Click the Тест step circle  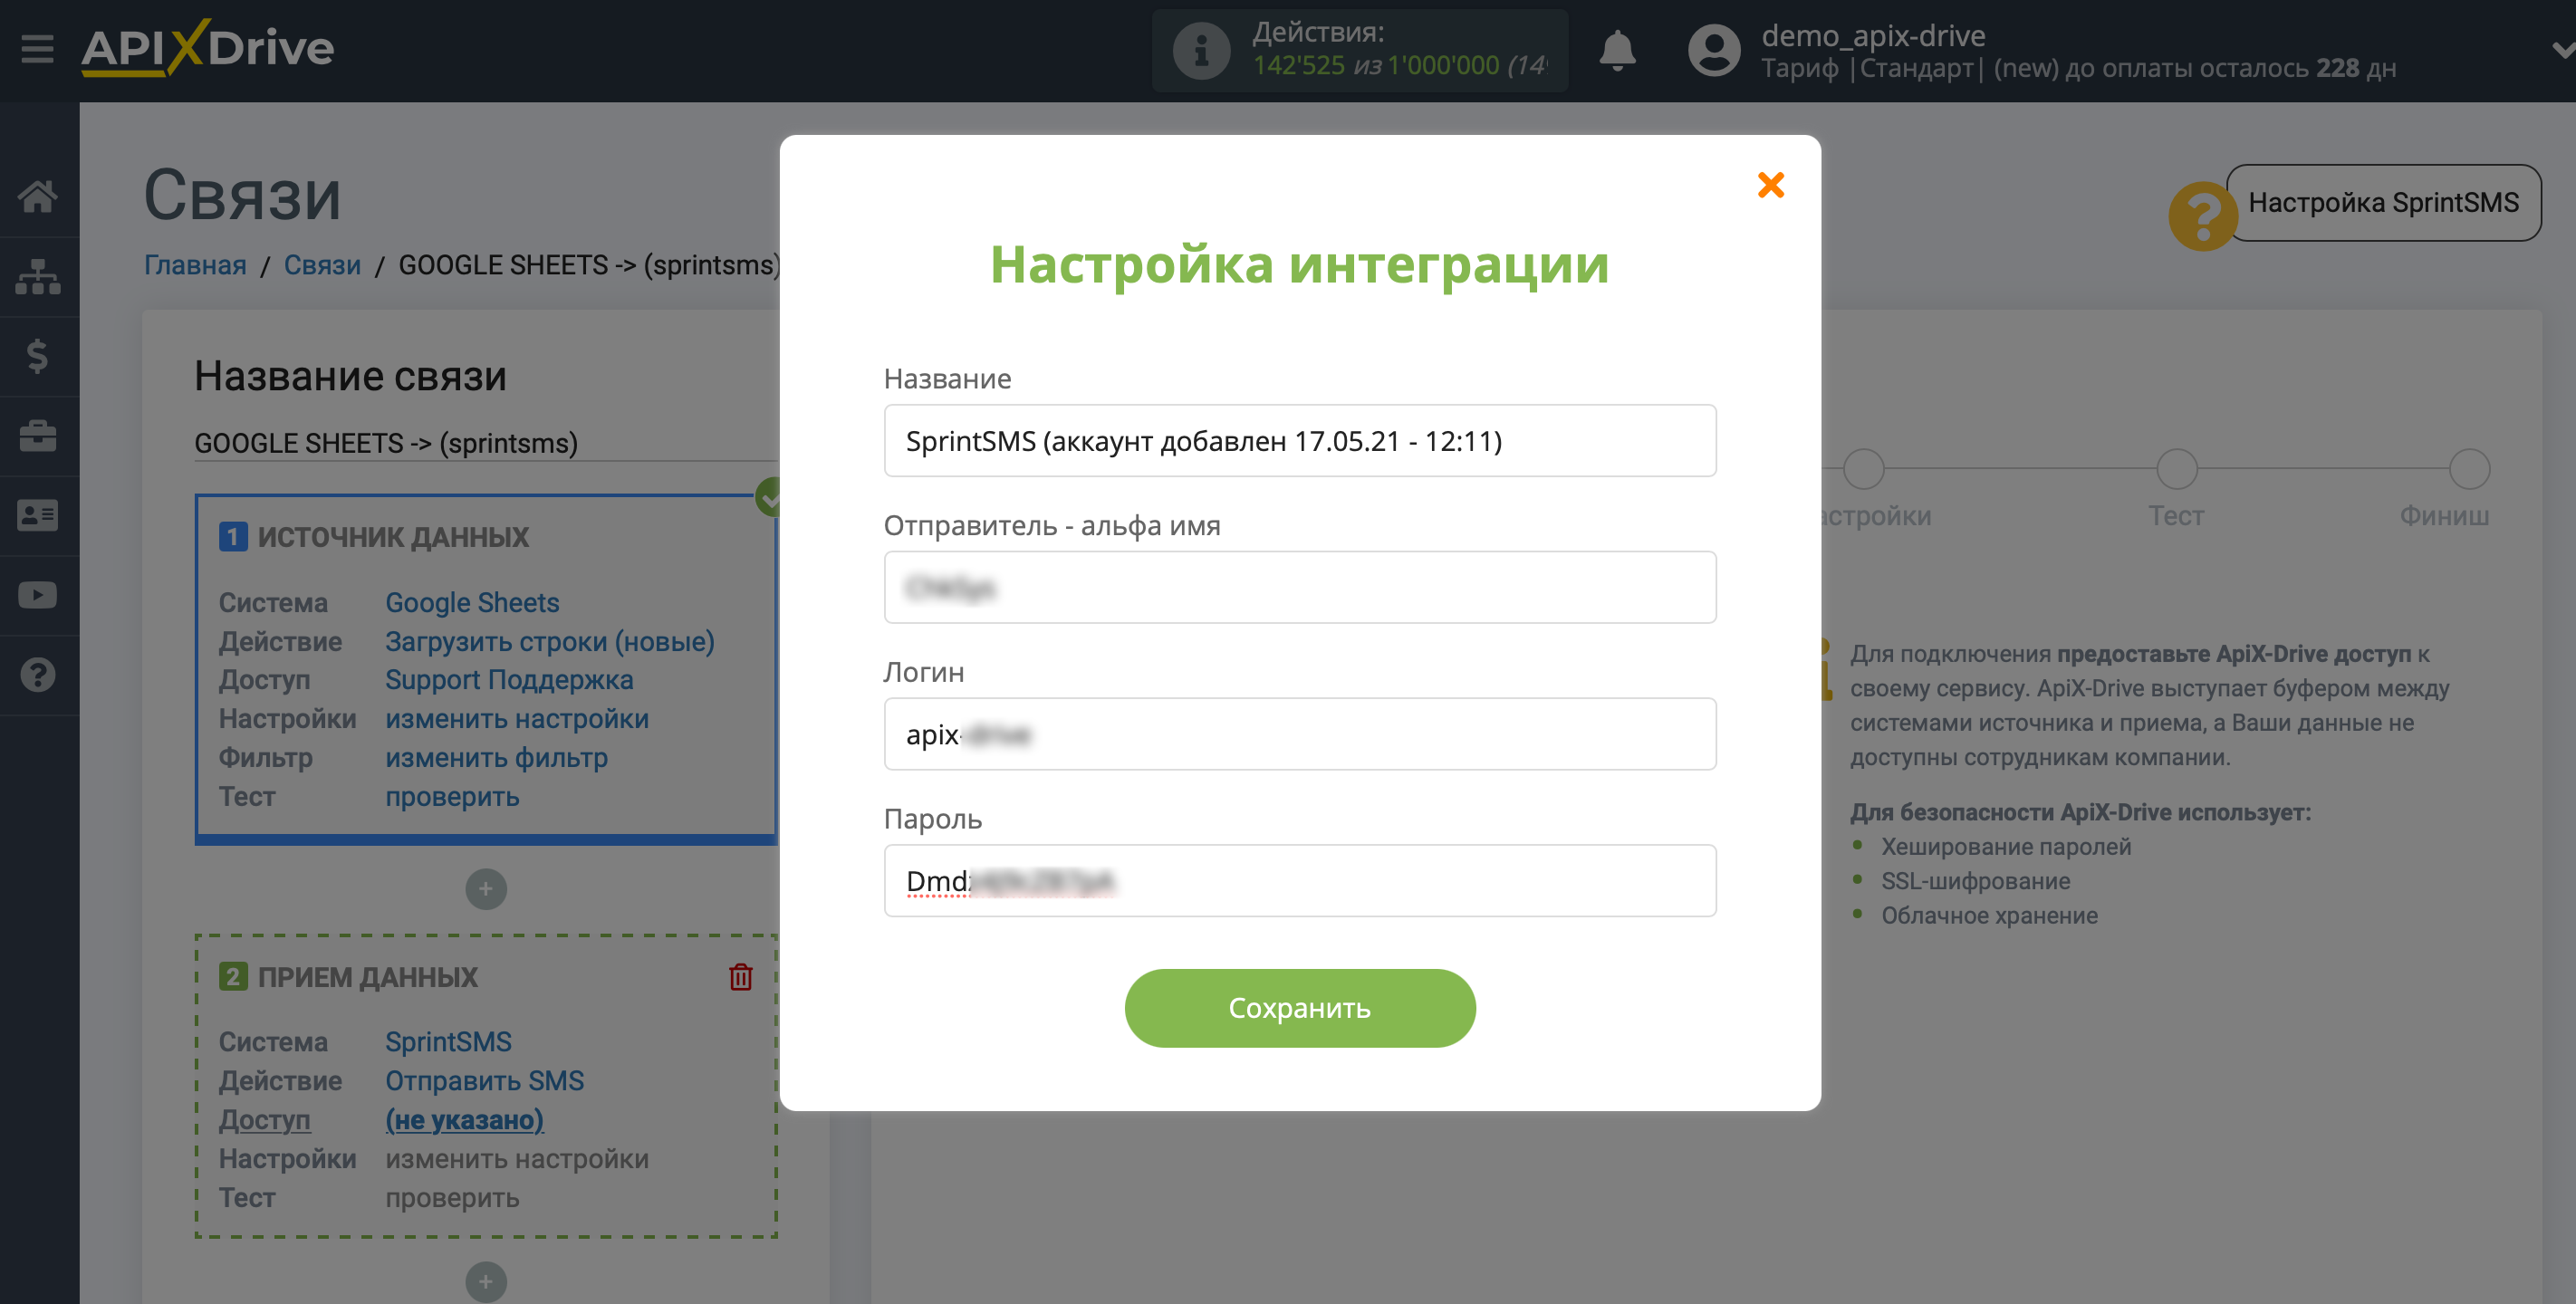pyautogui.click(x=2176, y=469)
